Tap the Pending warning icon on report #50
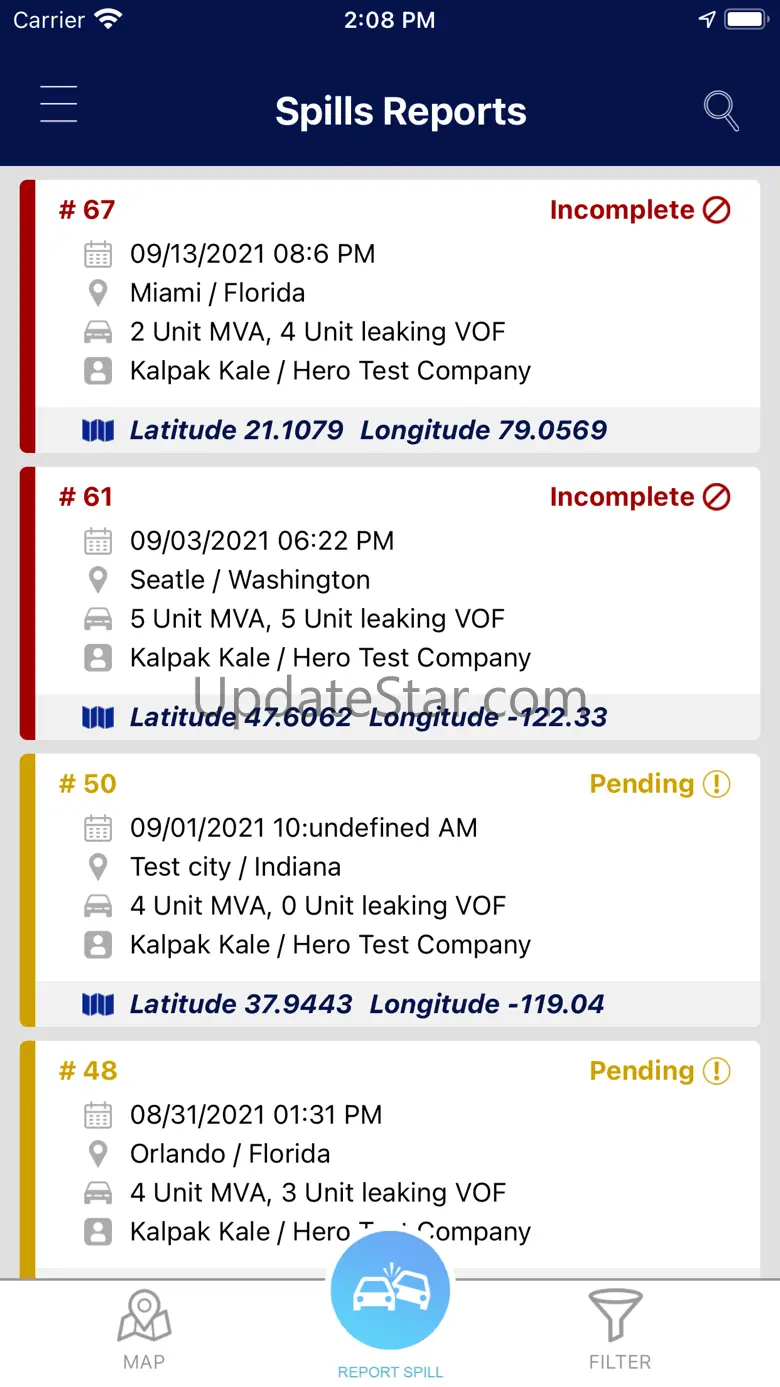The image size is (780, 1387). (717, 784)
